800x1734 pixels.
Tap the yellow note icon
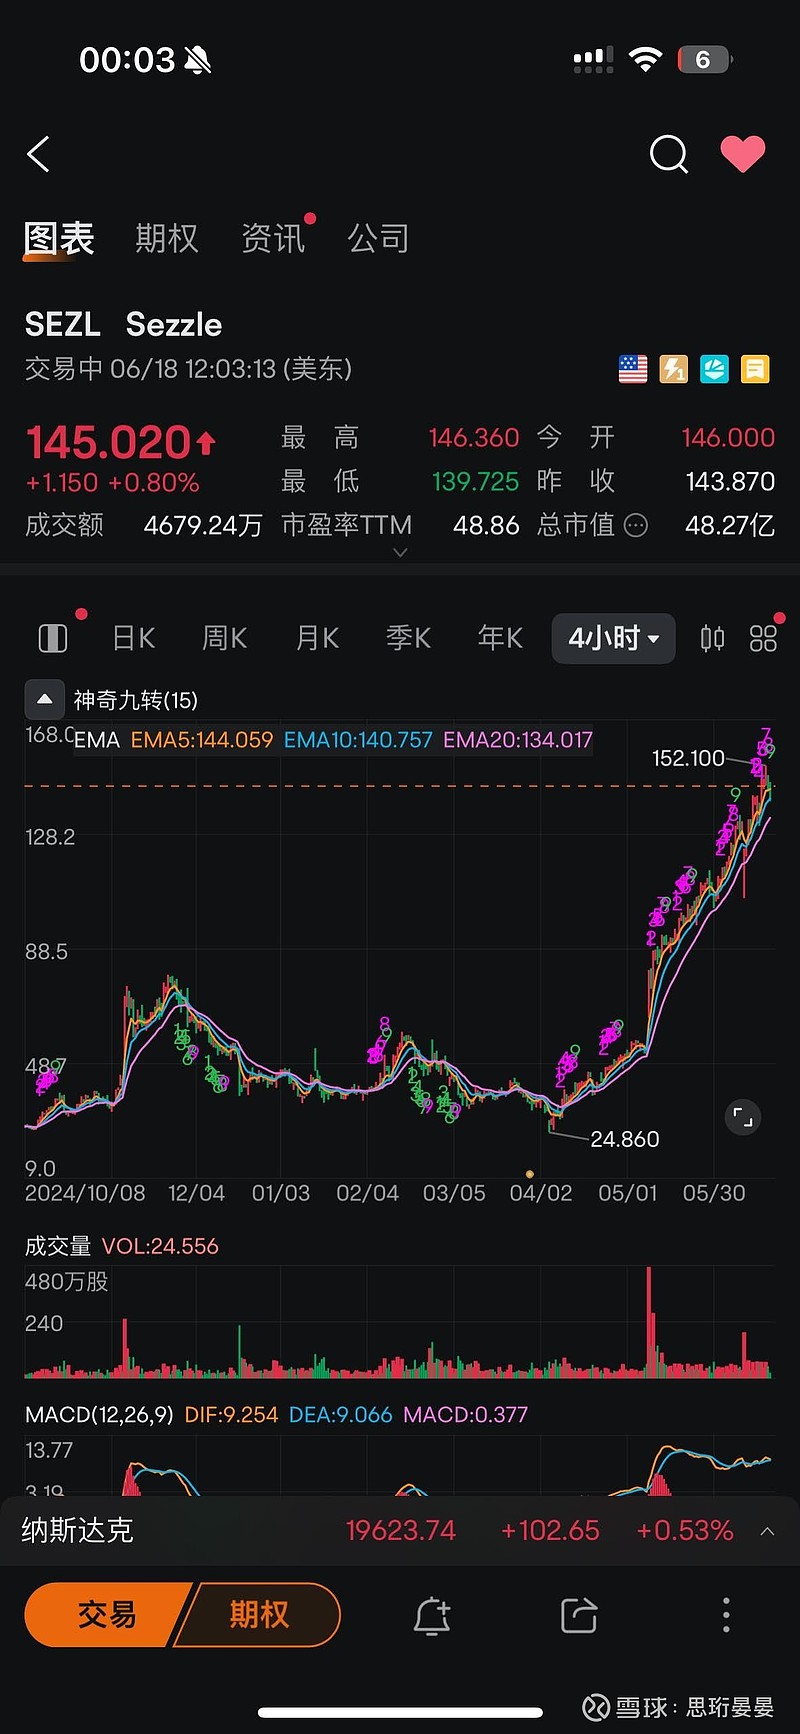click(755, 370)
